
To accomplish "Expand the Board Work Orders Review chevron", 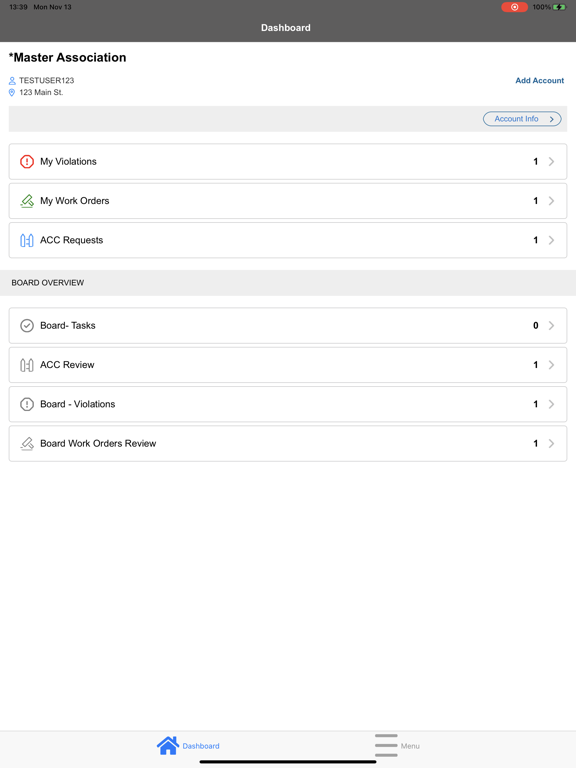I will [552, 443].
